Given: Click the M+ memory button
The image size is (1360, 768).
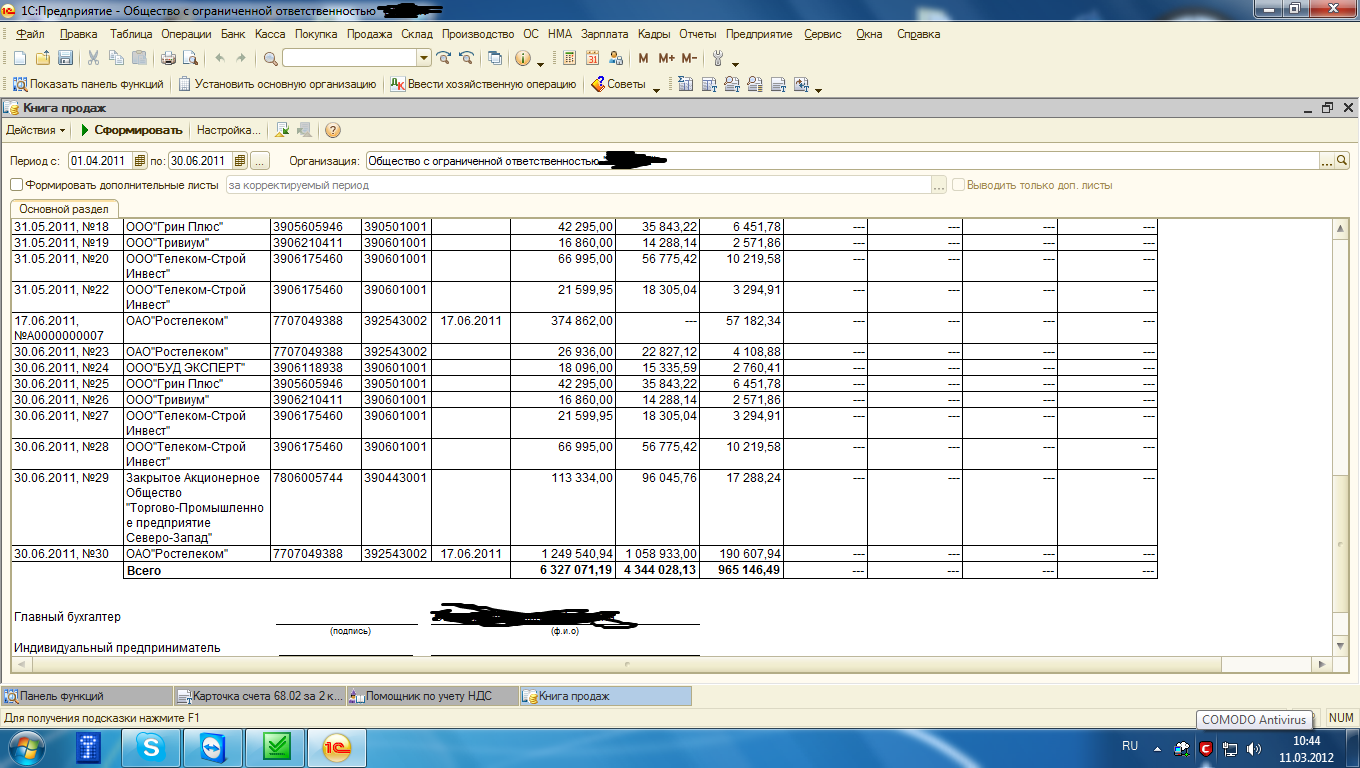Looking at the screenshot, I should click(666, 58).
